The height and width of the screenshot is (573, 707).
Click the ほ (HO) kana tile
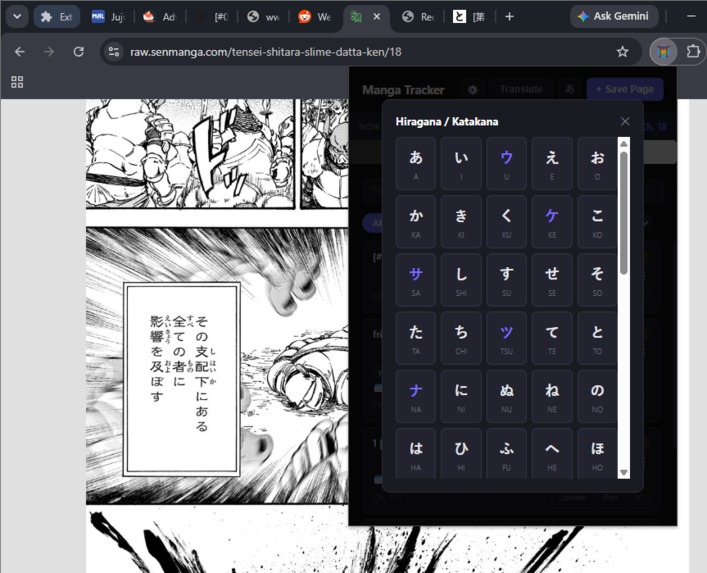click(x=597, y=454)
